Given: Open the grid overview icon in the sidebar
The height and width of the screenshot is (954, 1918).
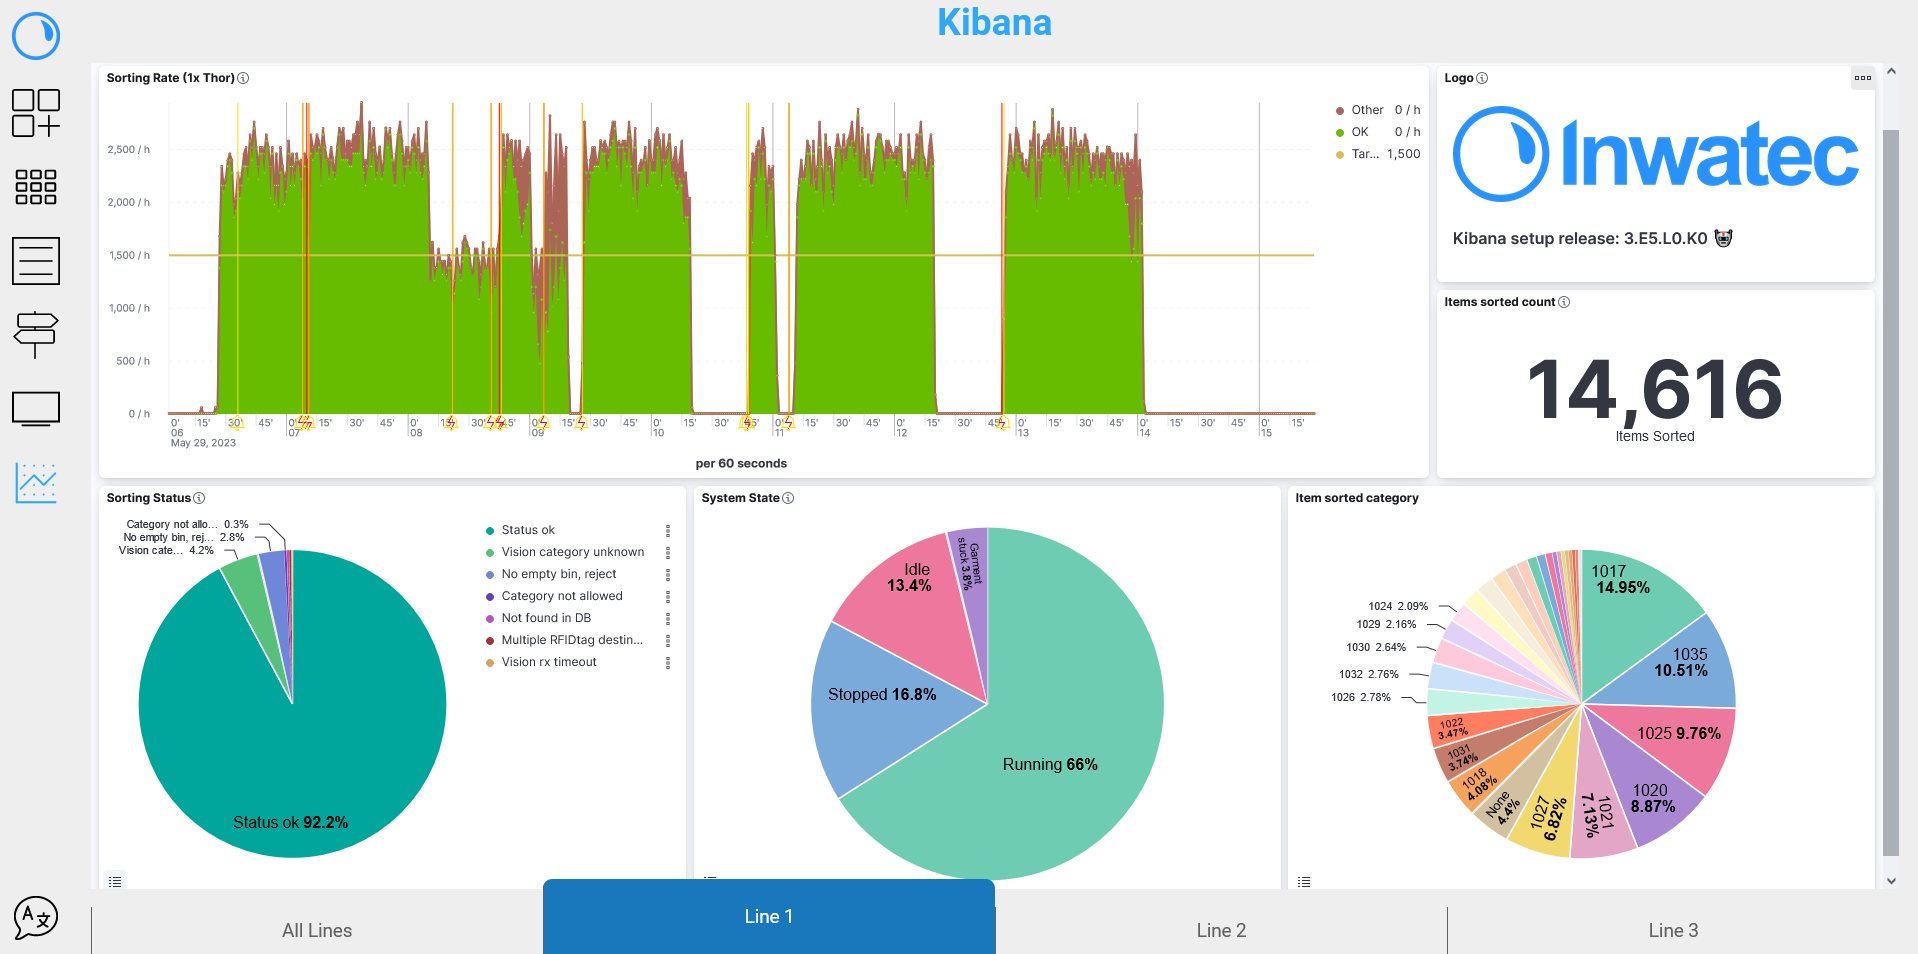Looking at the screenshot, I should tap(36, 187).
